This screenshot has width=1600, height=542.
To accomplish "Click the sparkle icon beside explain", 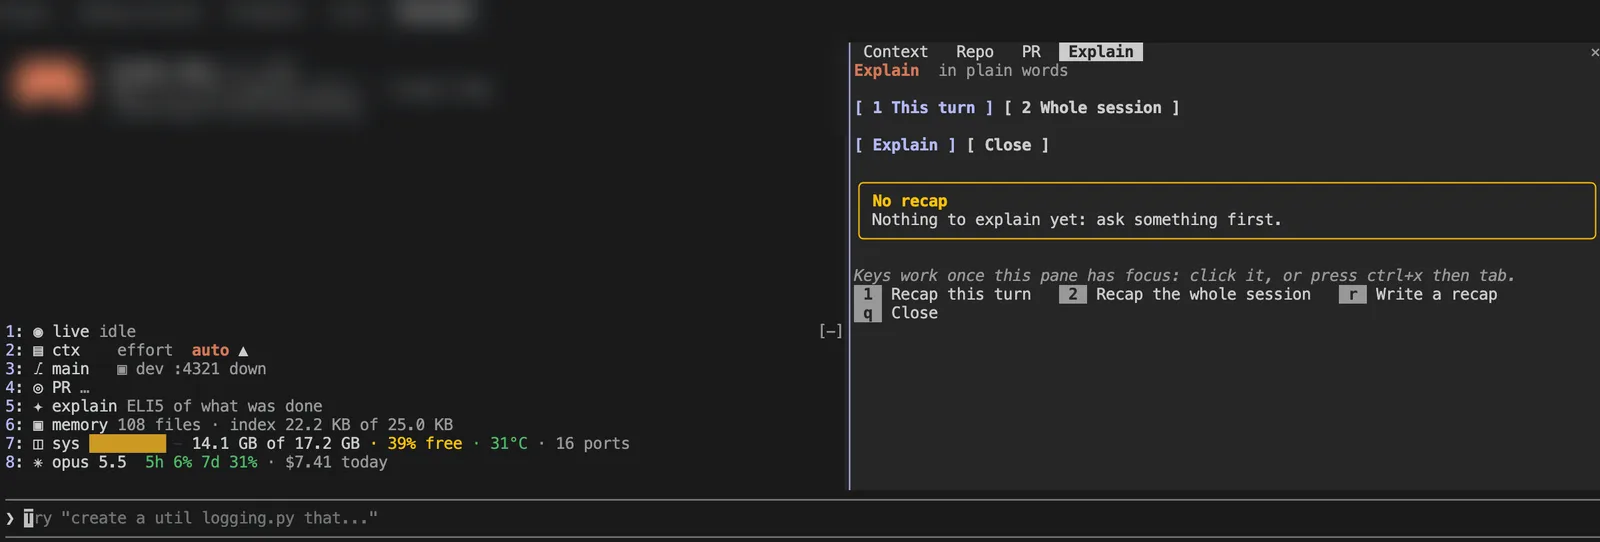I will (38, 407).
